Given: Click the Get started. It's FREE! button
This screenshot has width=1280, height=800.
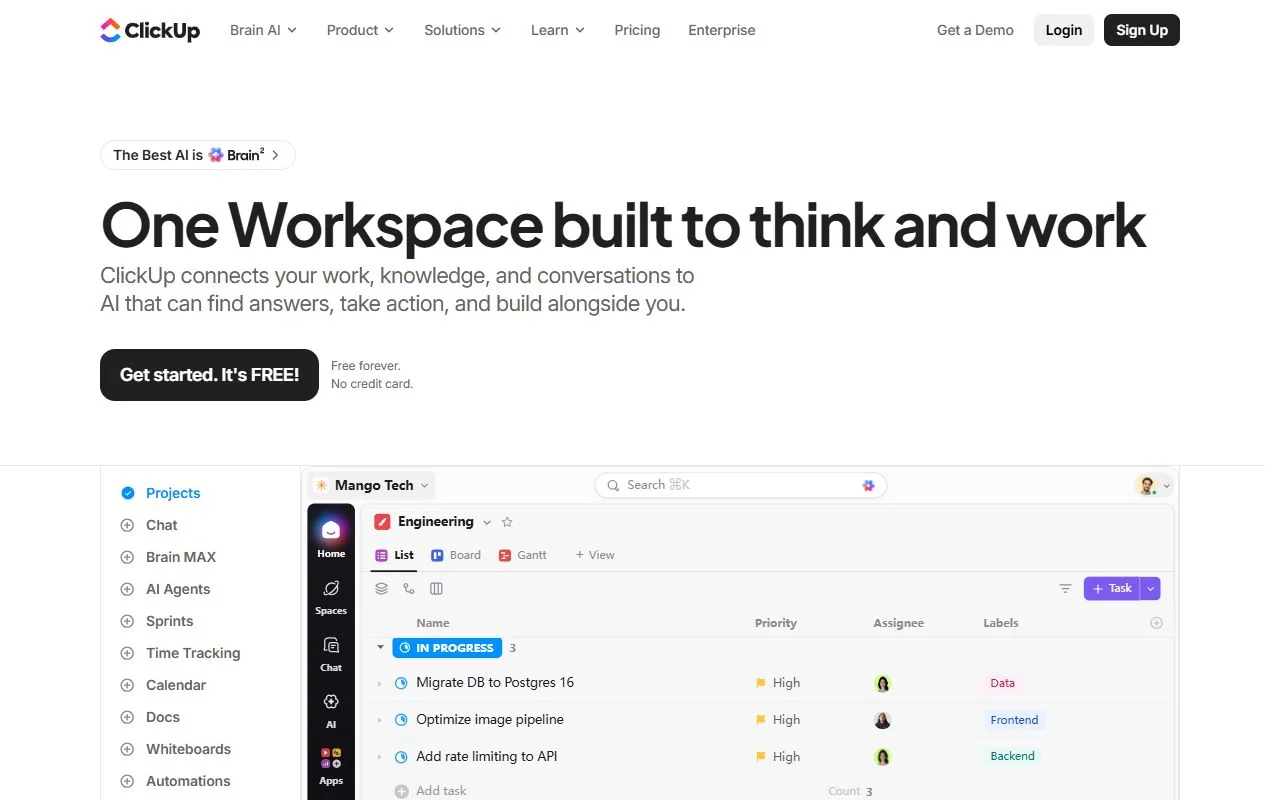Looking at the screenshot, I should point(209,375).
